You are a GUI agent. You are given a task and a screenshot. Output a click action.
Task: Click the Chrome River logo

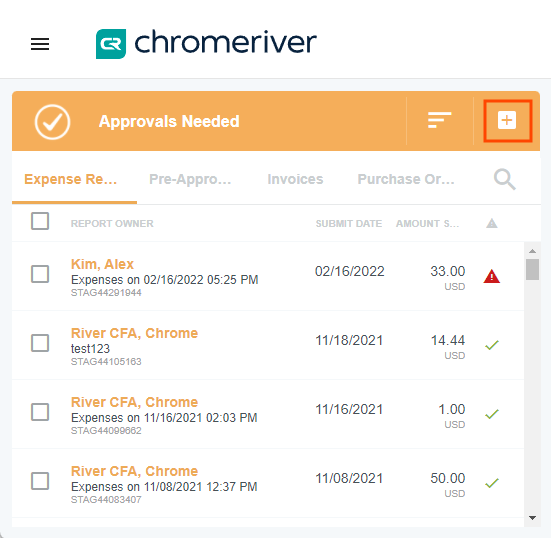click(x=206, y=44)
